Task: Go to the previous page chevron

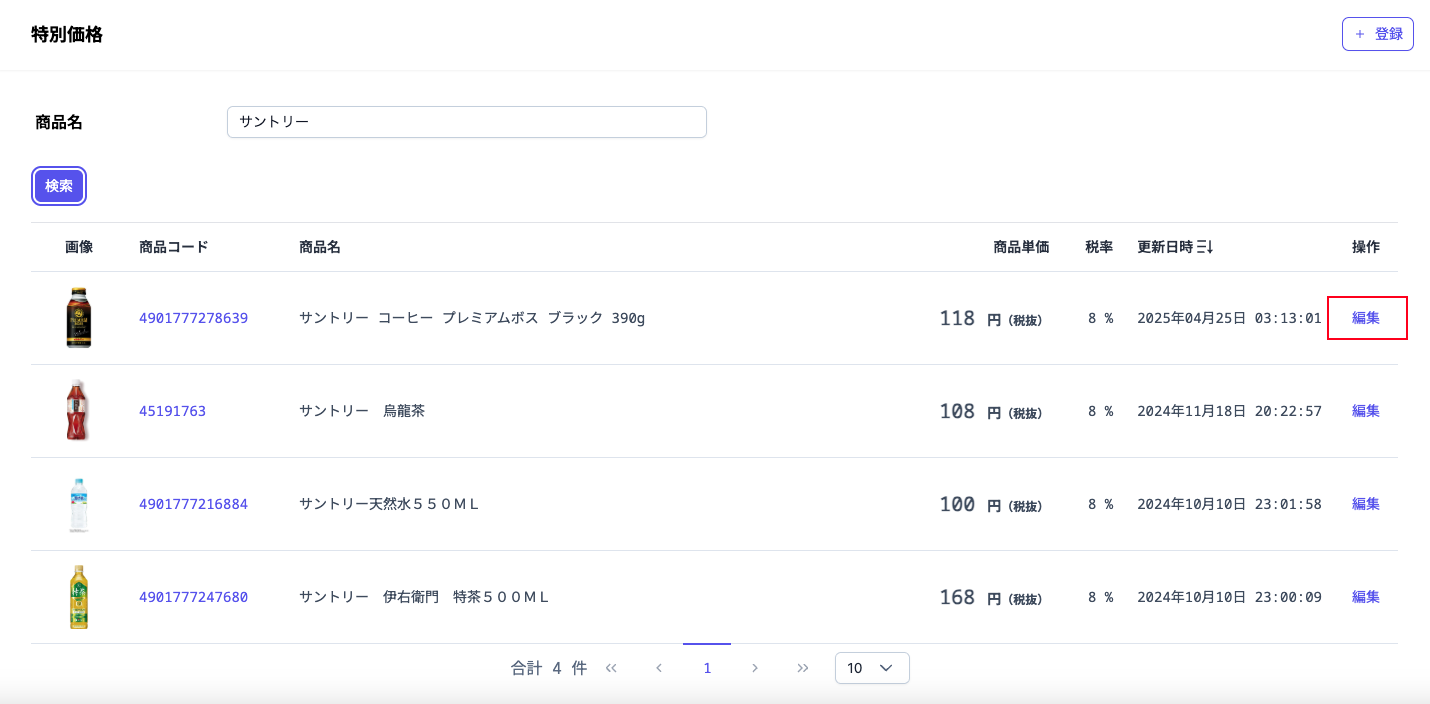Action: click(x=659, y=668)
